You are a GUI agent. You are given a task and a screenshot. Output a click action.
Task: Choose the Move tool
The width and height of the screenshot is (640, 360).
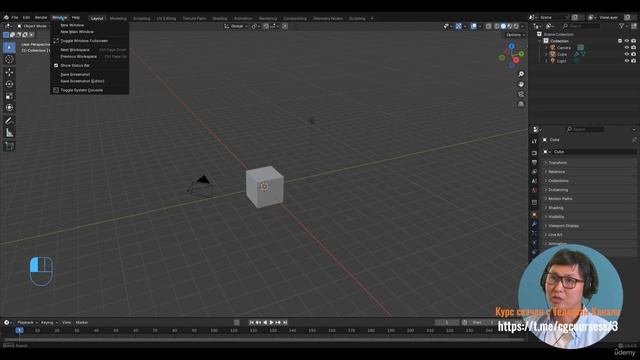point(9,72)
